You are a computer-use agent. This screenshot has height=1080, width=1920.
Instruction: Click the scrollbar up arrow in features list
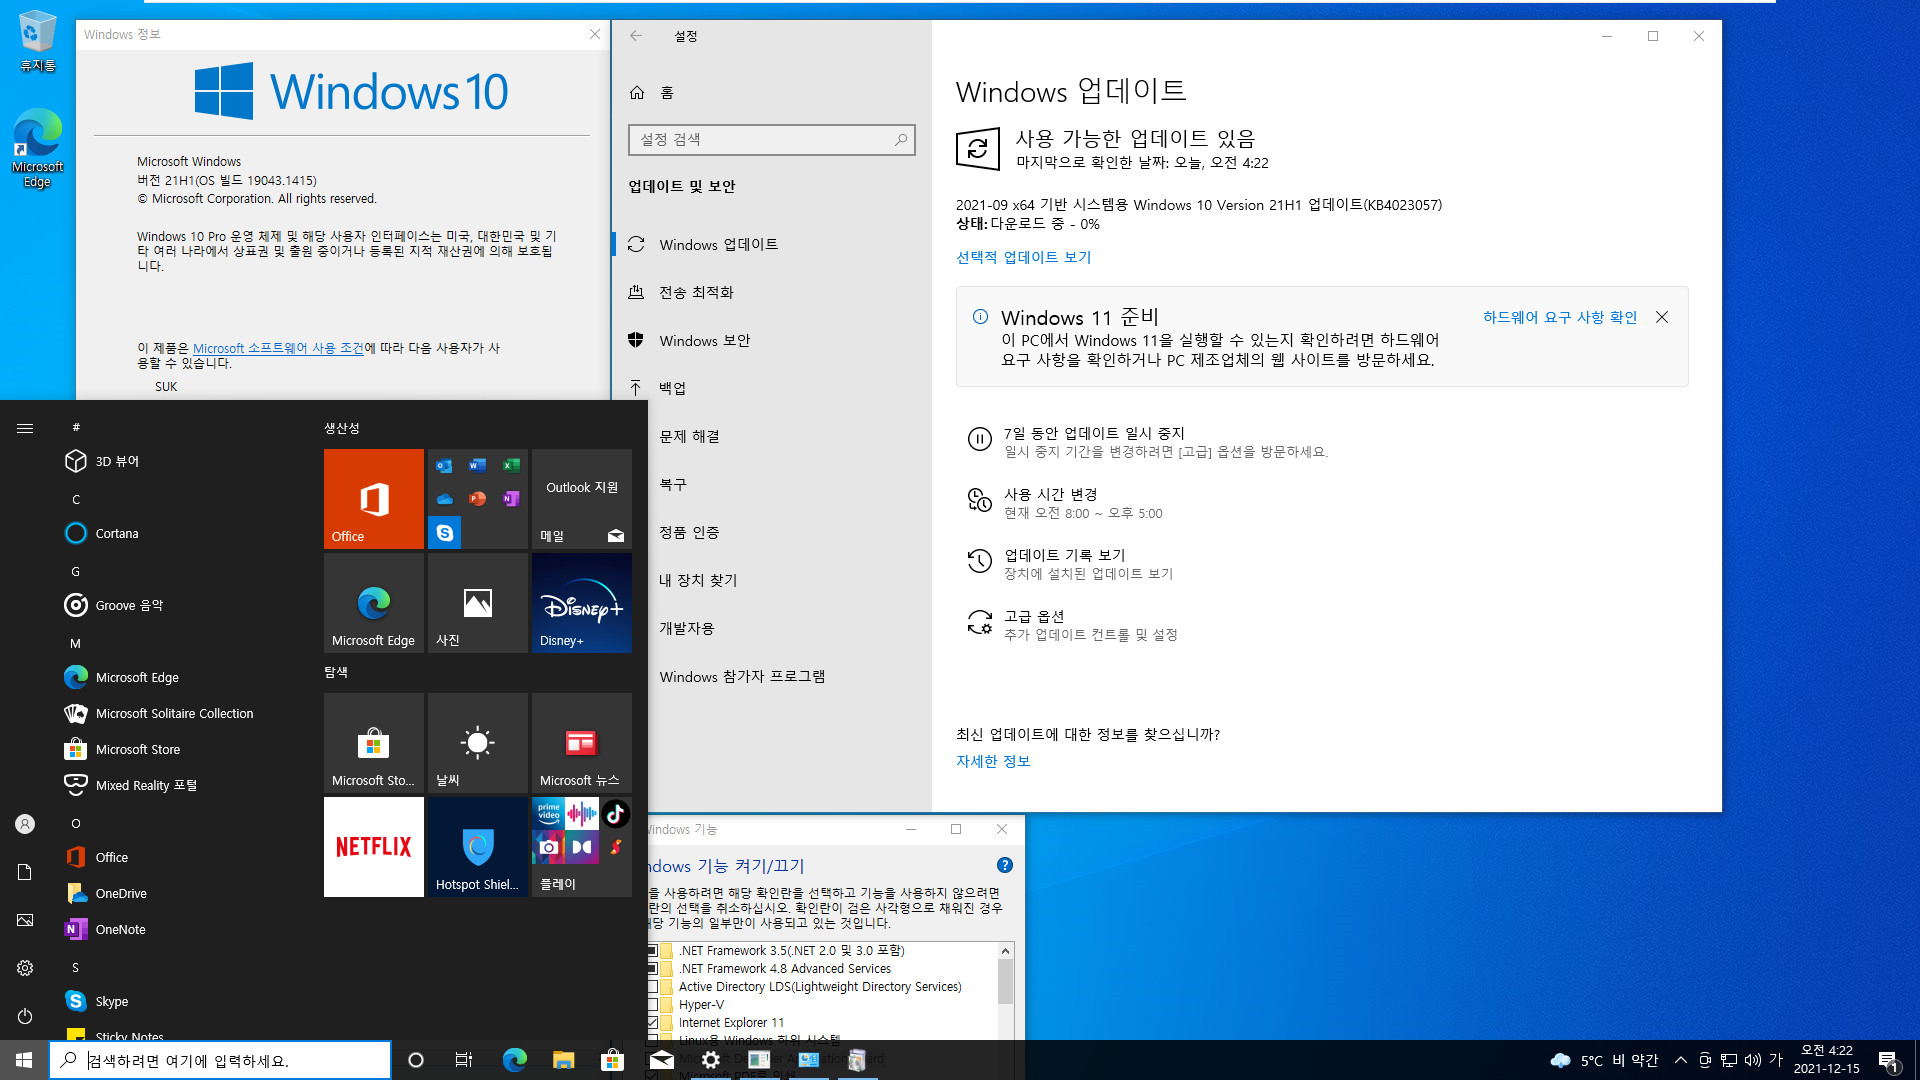tap(1005, 950)
